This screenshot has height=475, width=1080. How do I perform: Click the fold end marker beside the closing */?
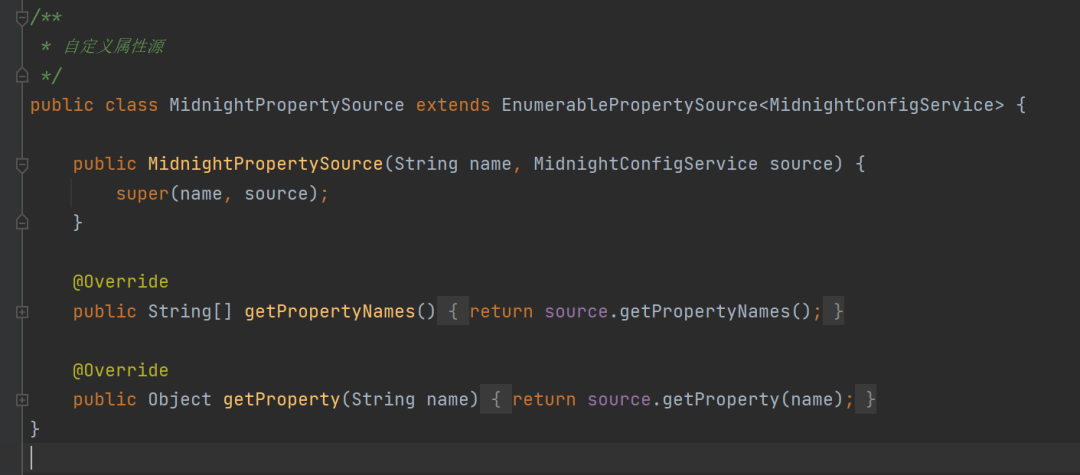tap(22, 75)
